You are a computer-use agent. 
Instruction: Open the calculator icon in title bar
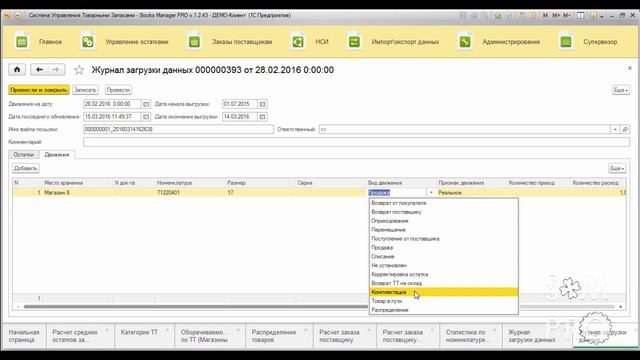click(x=522, y=15)
